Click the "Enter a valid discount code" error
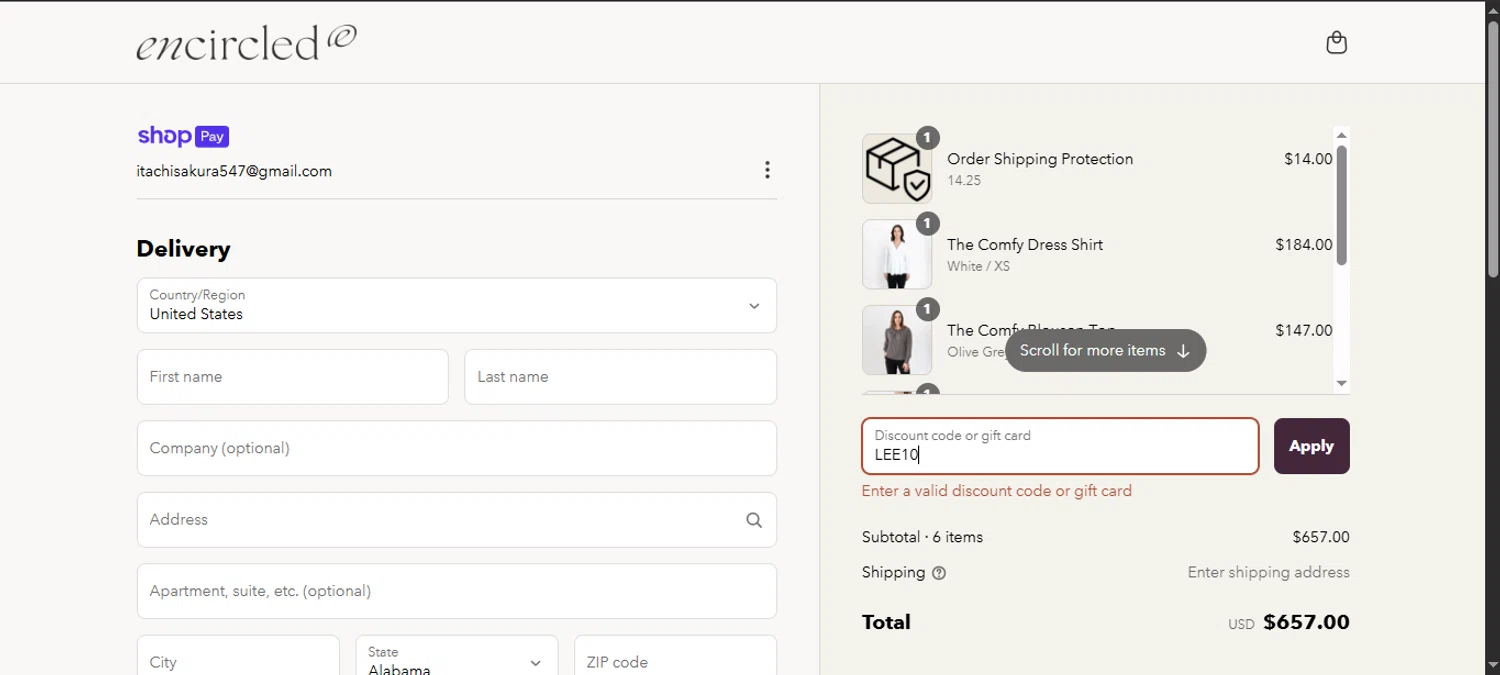 997,491
